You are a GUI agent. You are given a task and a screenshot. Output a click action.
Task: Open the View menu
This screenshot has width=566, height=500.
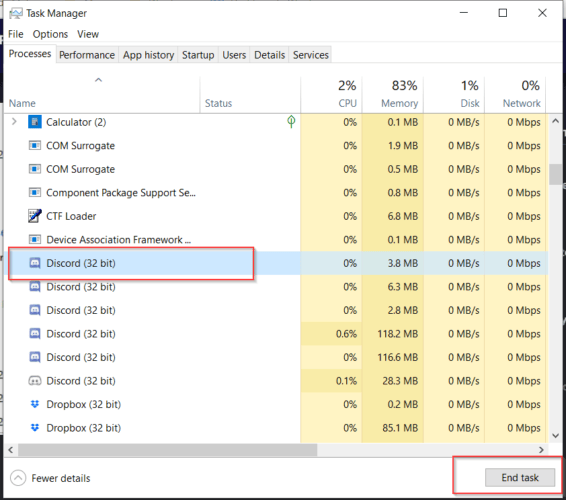click(88, 34)
